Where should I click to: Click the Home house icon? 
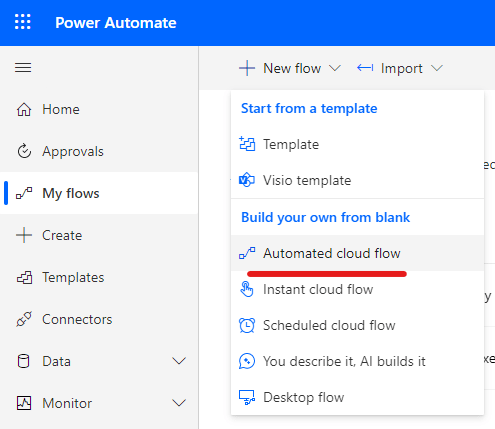click(24, 109)
